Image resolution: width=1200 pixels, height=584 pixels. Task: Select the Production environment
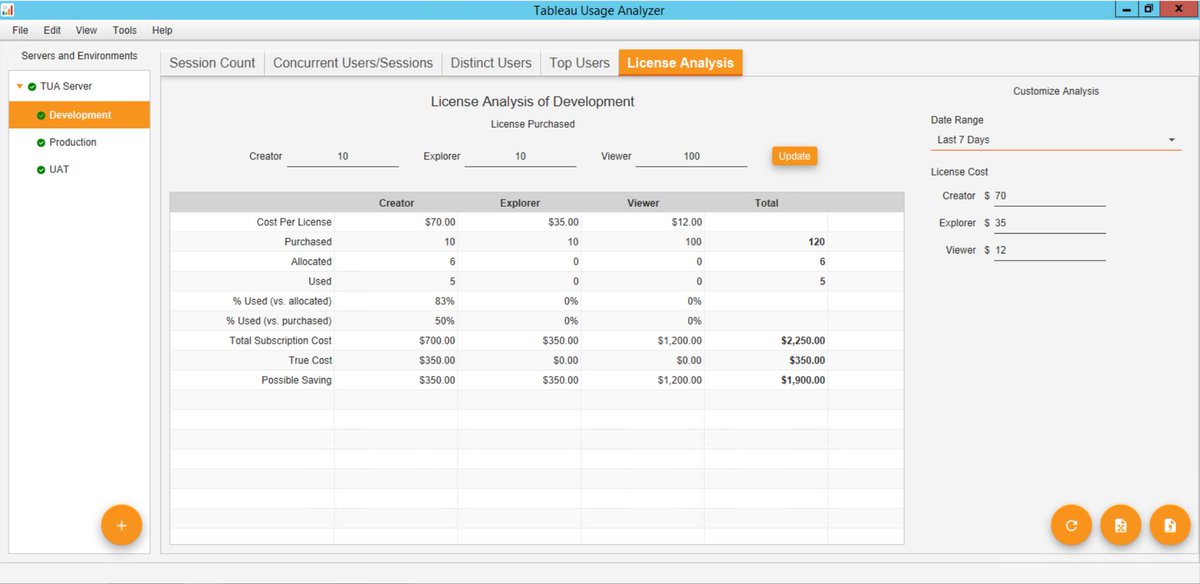(x=79, y=142)
